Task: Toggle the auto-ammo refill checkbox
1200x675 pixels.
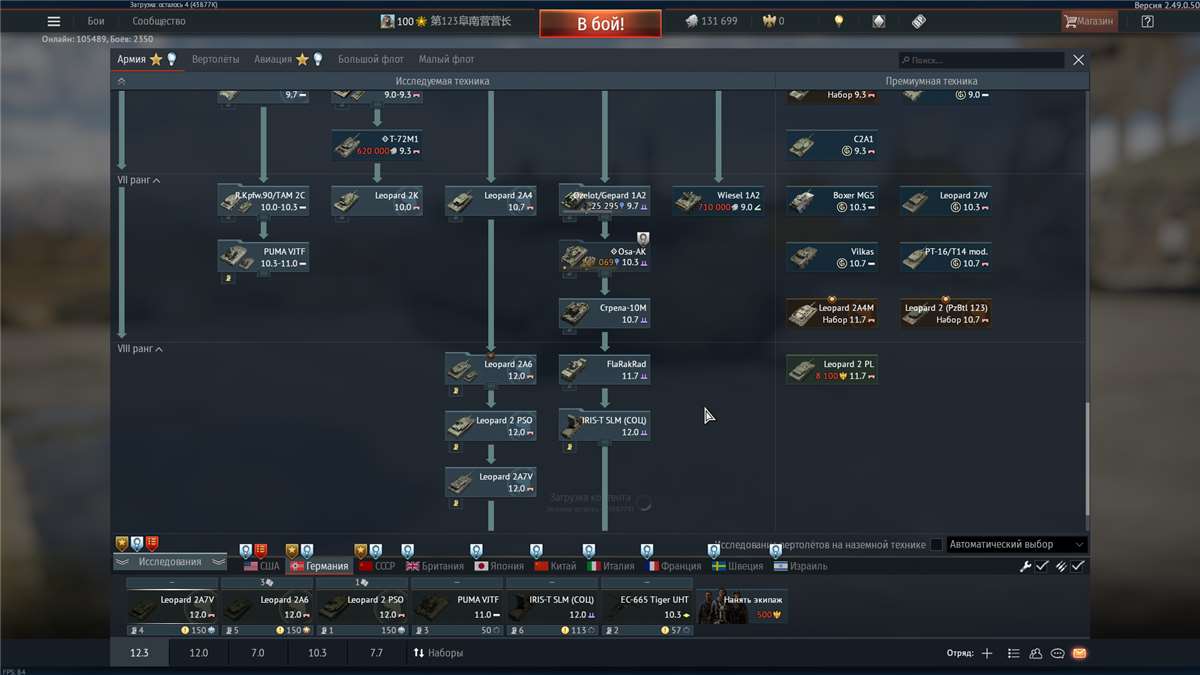Action: coord(1077,566)
